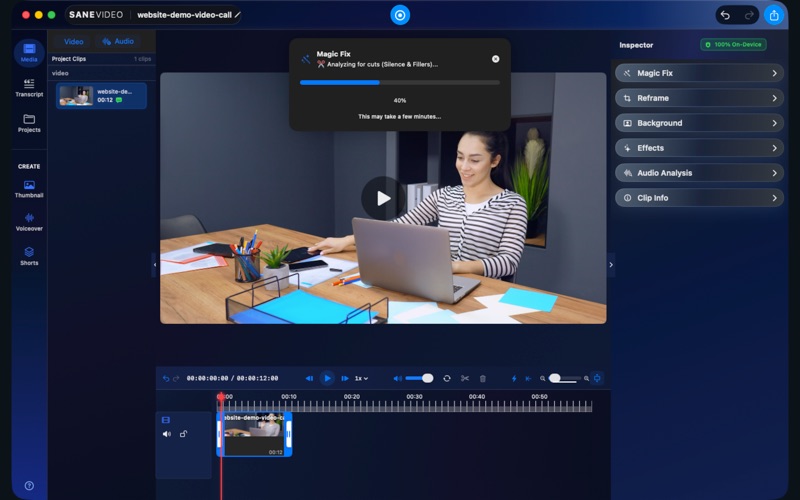This screenshot has width=800, height=500.
Task: Click the video track type icon
Action: pos(166,420)
